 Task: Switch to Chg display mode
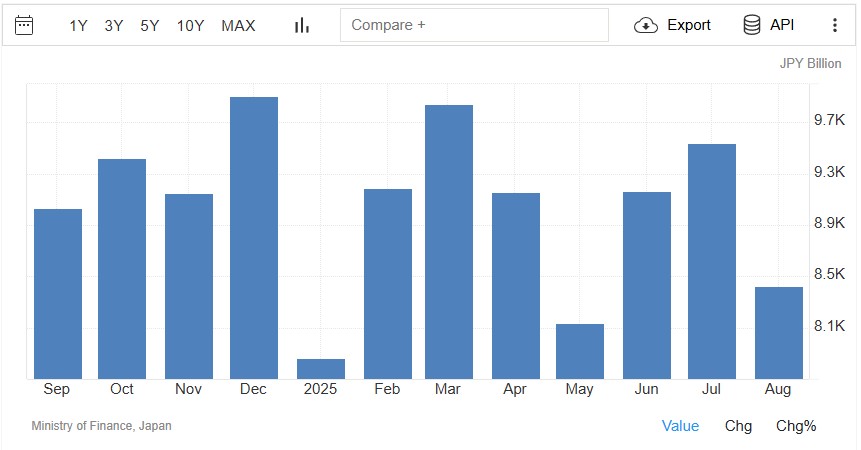coord(738,426)
